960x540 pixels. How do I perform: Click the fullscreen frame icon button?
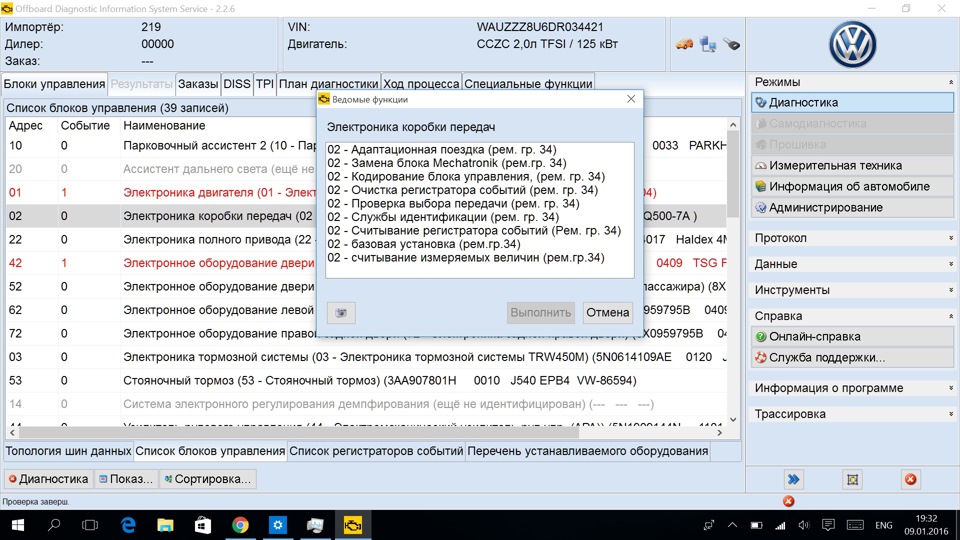coord(852,479)
